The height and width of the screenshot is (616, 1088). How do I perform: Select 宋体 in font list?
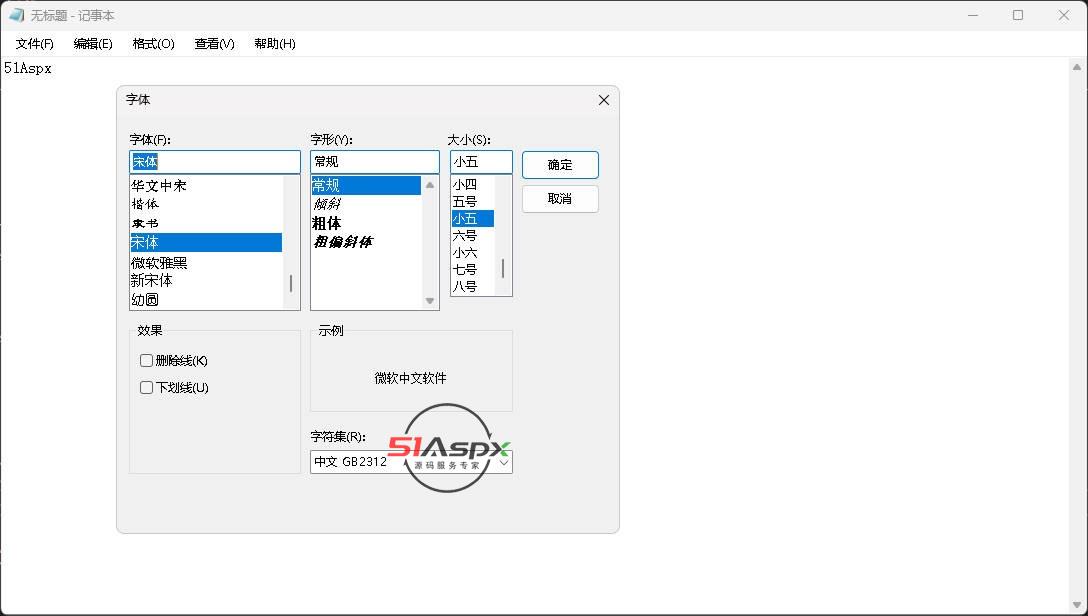206,242
